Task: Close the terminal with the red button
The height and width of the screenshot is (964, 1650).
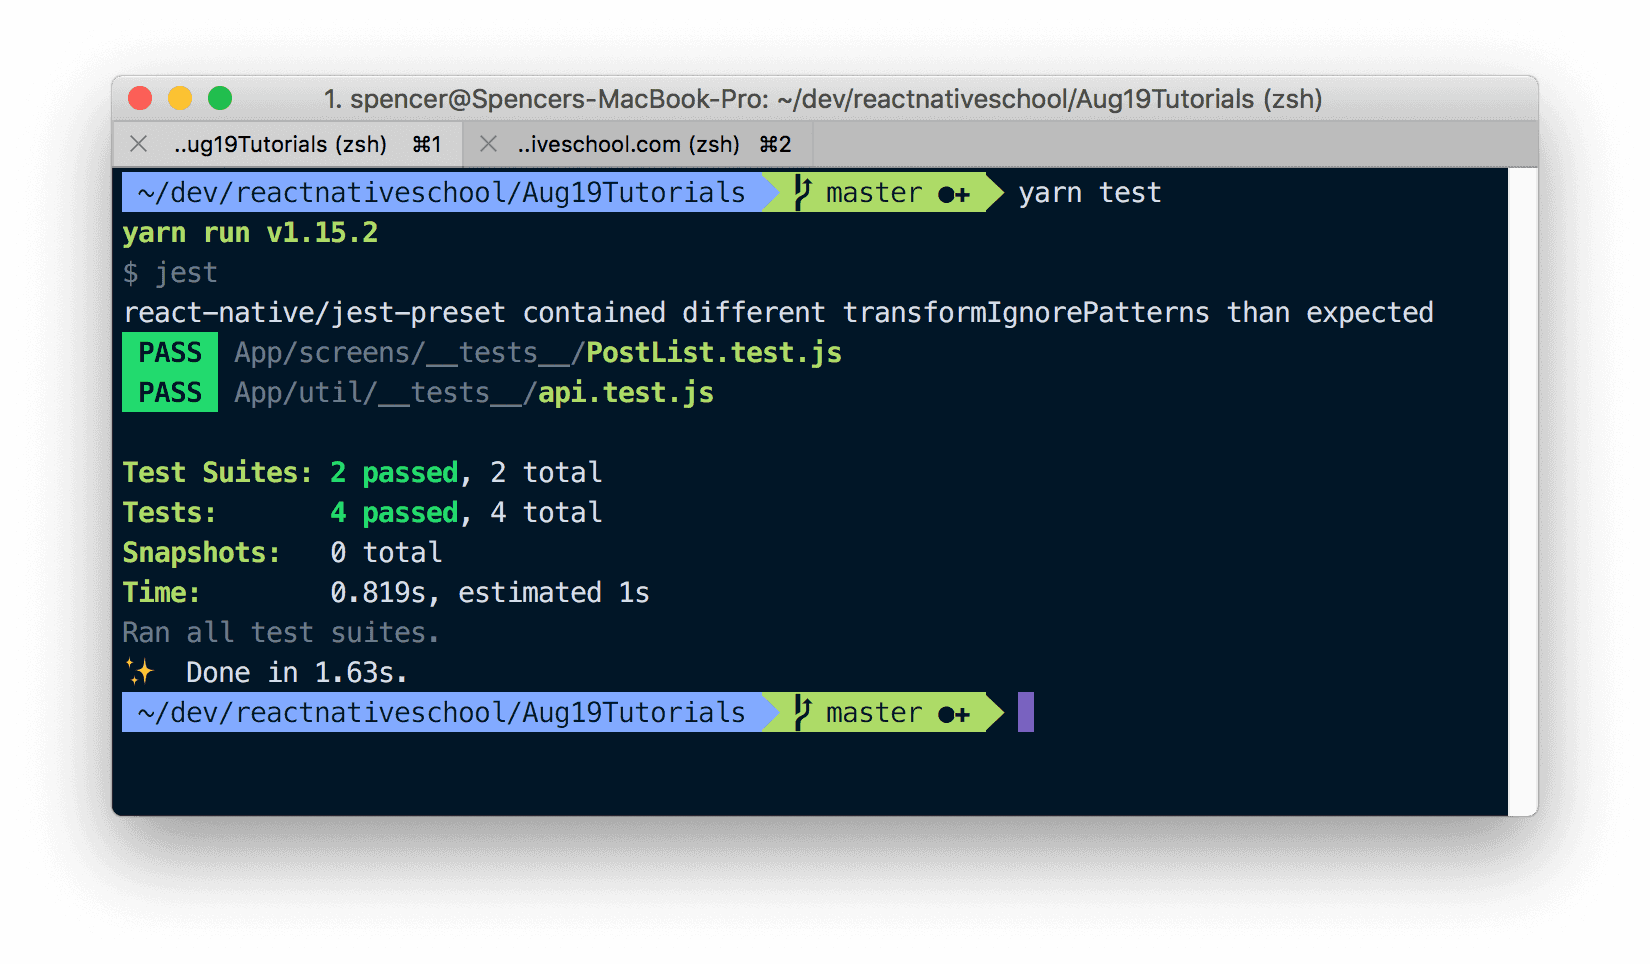Action: click(x=140, y=98)
